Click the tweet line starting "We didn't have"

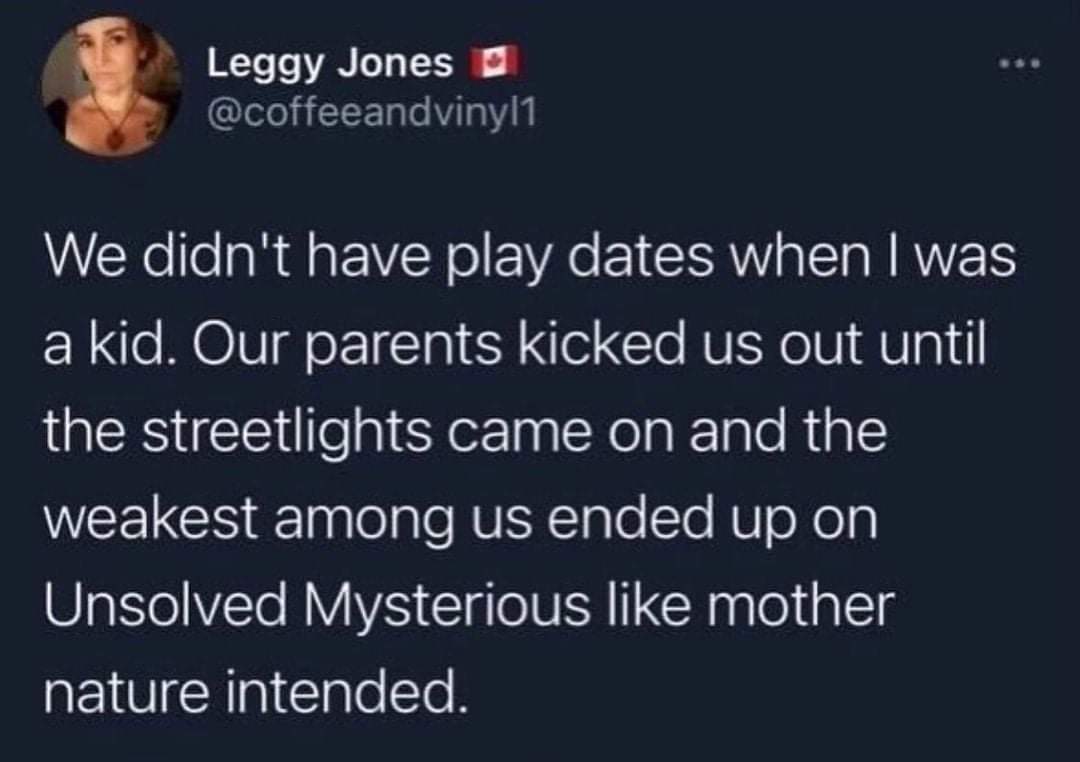(530, 258)
